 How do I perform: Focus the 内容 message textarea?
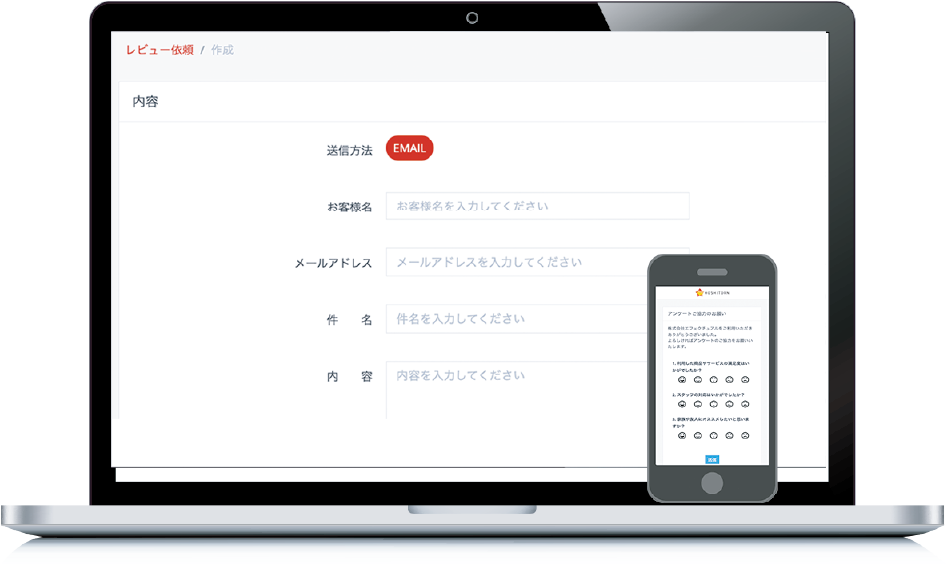point(516,390)
